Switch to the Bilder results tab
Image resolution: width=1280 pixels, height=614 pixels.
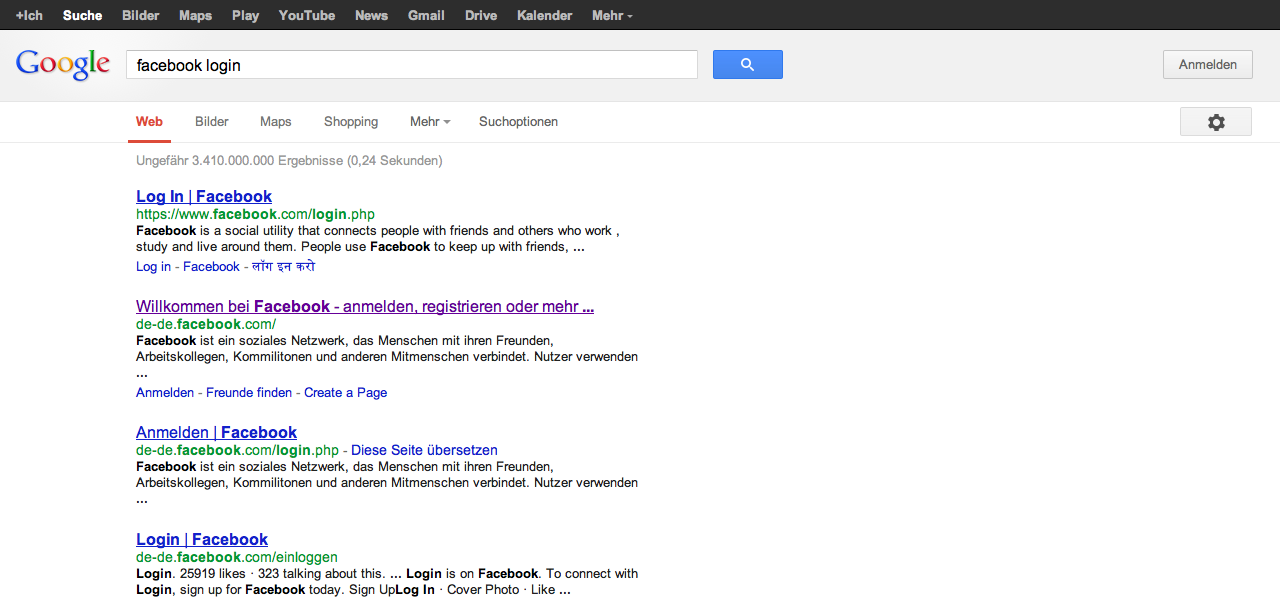pos(212,122)
